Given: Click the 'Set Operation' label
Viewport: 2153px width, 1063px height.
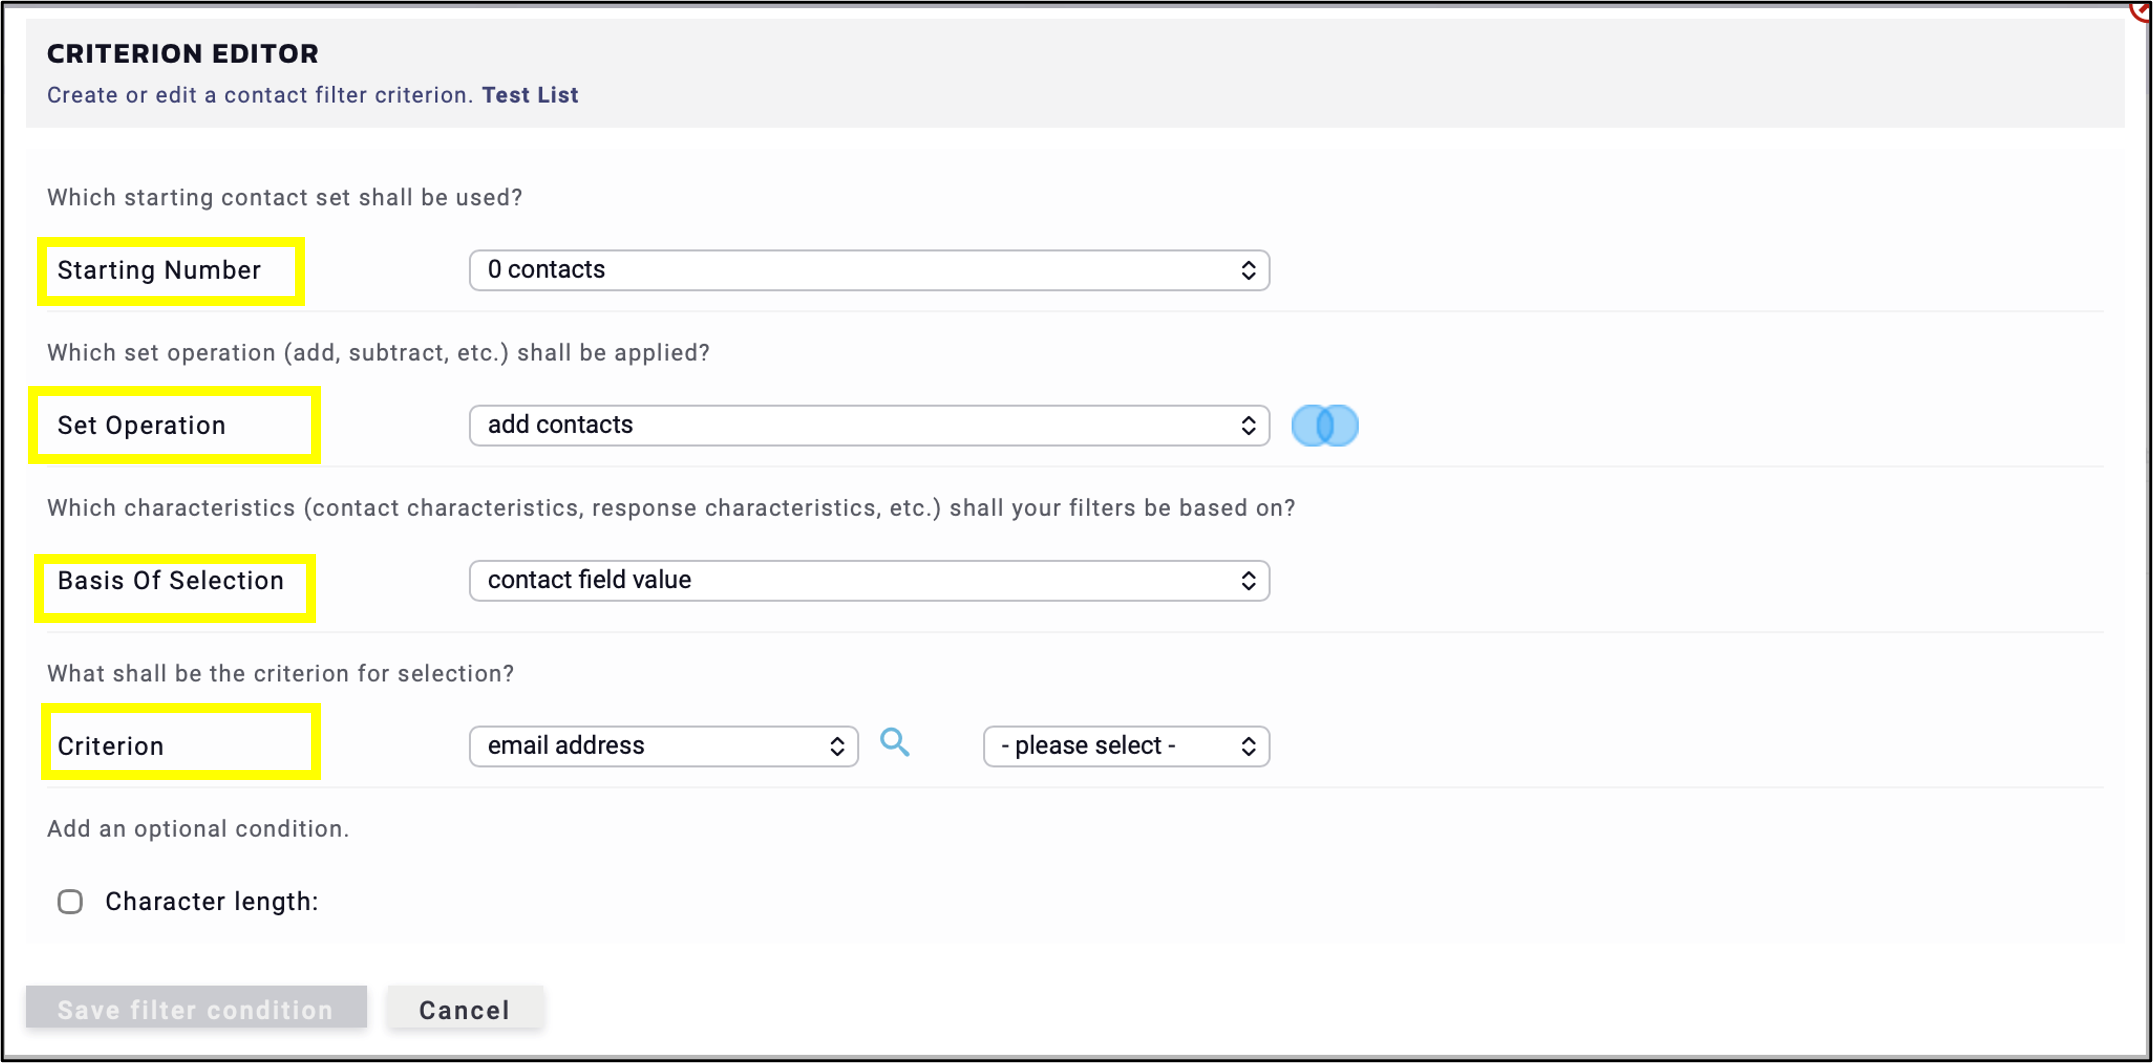Looking at the screenshot, I should tap(142, 425).
